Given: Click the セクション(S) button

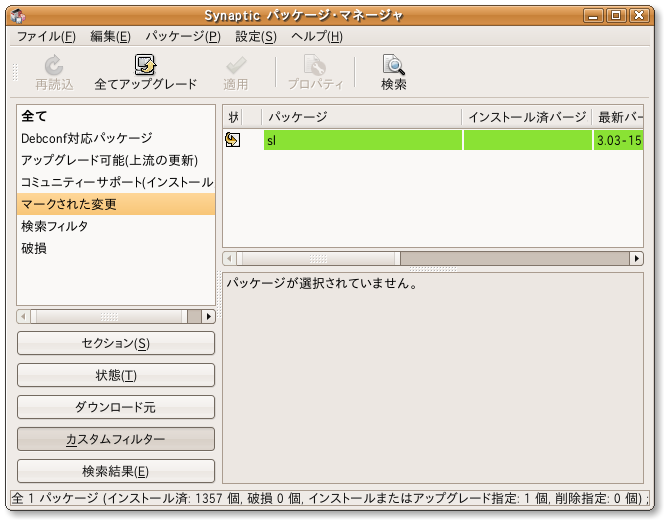Looking at the screenshot, I should [x=116, y=343].
